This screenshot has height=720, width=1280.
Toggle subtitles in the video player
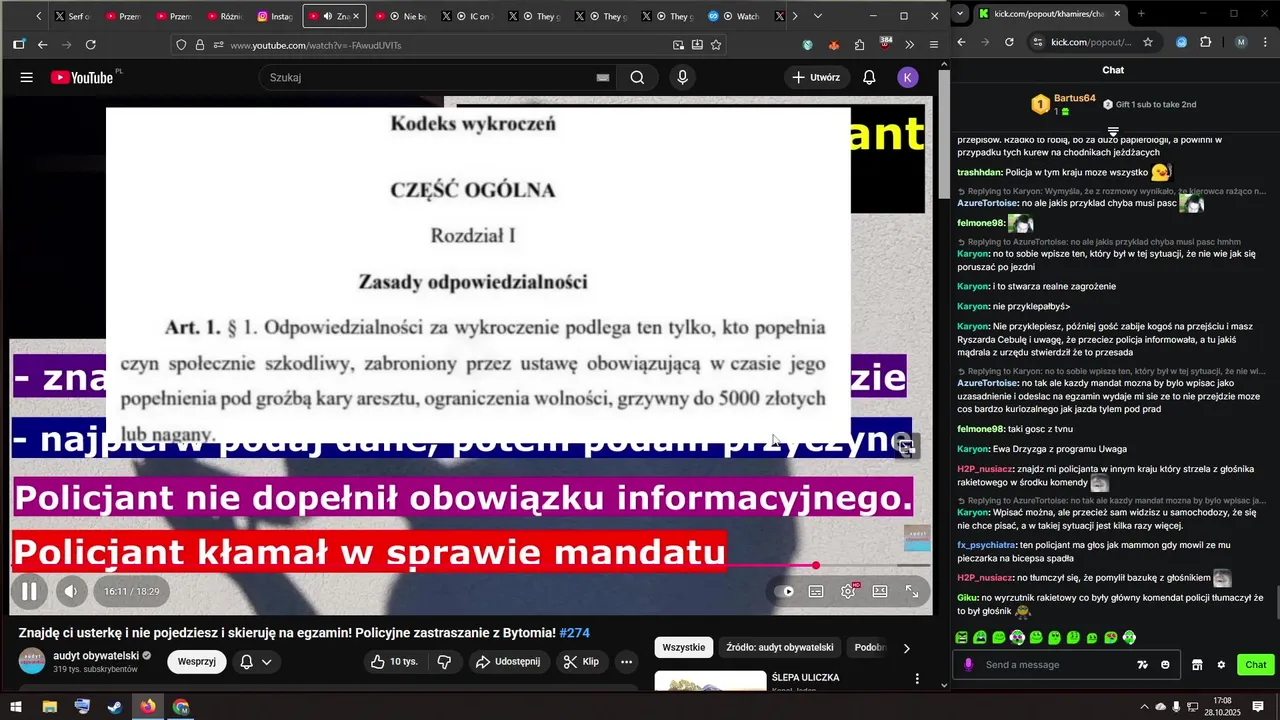816,591
